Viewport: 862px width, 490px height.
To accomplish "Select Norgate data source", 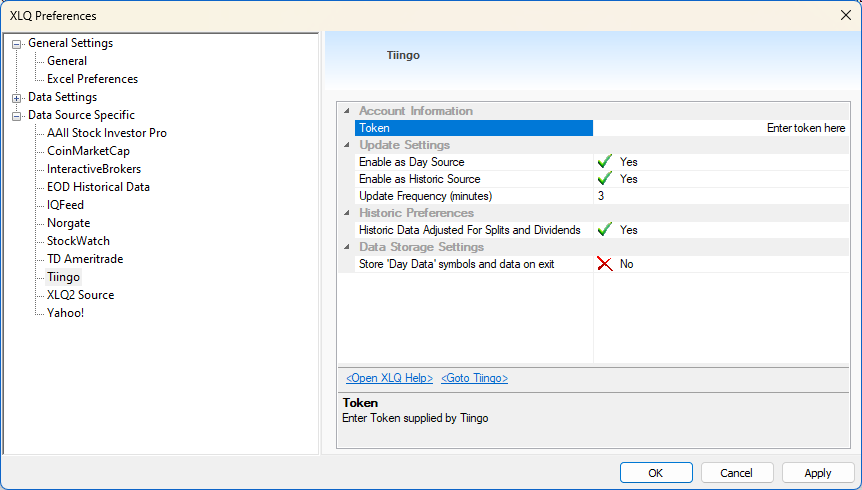I will point(69,223).
